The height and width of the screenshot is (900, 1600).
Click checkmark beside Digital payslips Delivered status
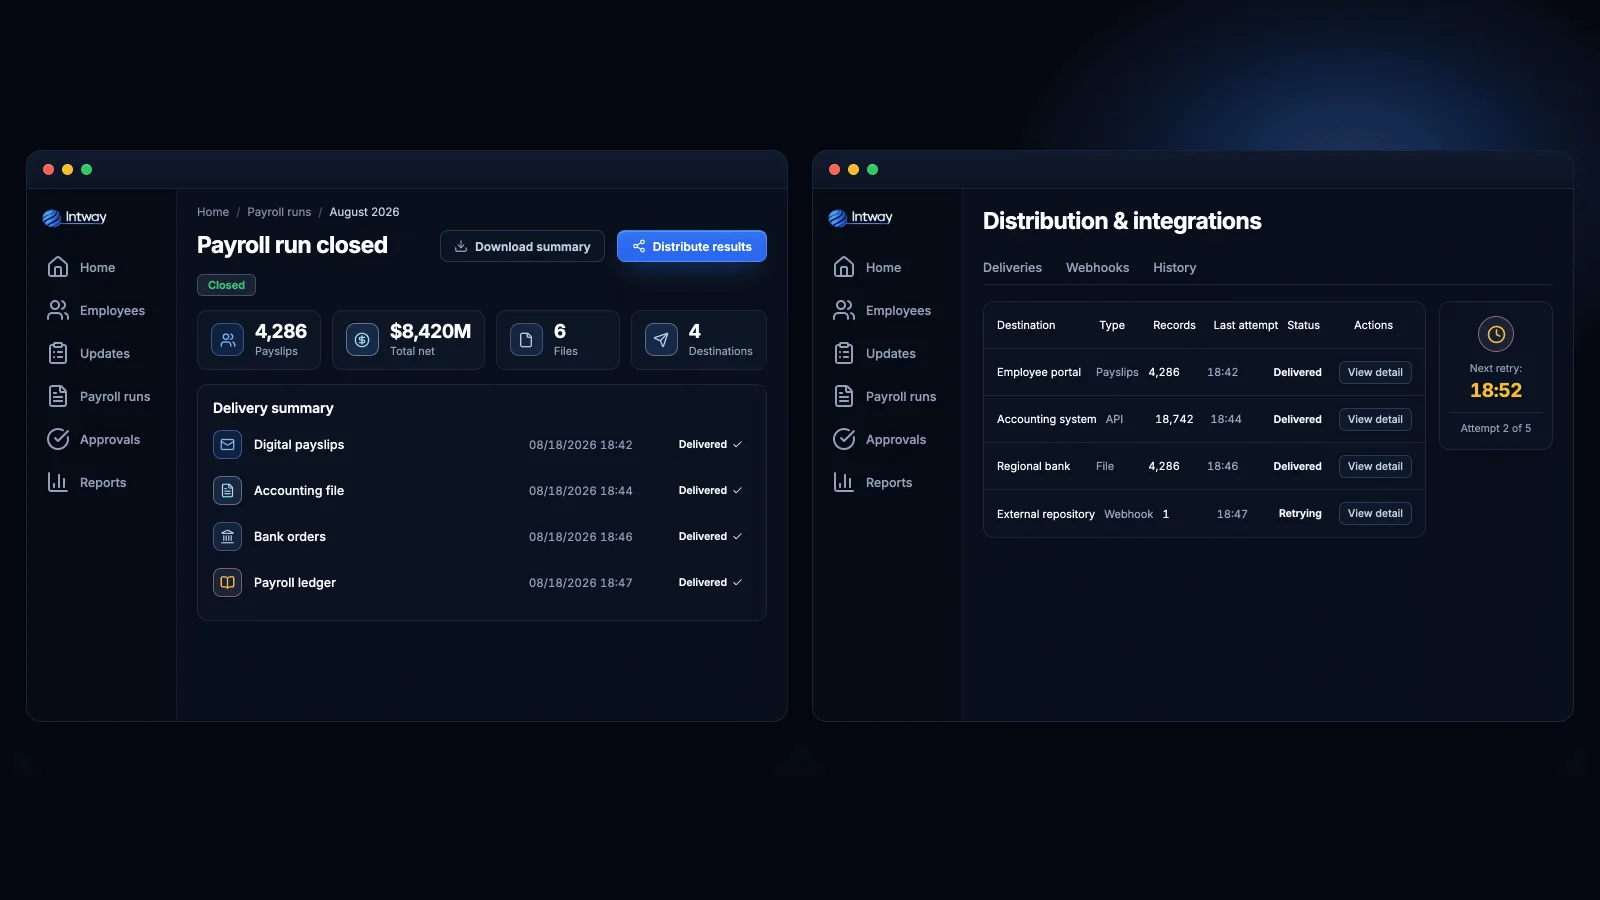738,444
